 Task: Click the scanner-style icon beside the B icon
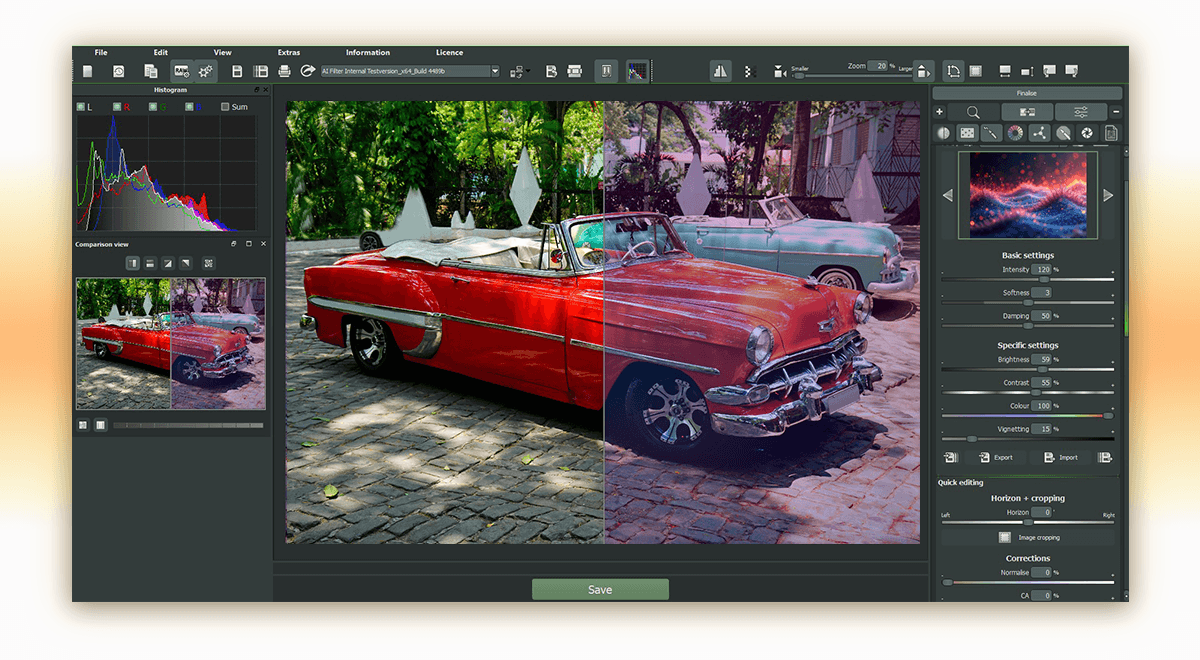click(575, 71)
